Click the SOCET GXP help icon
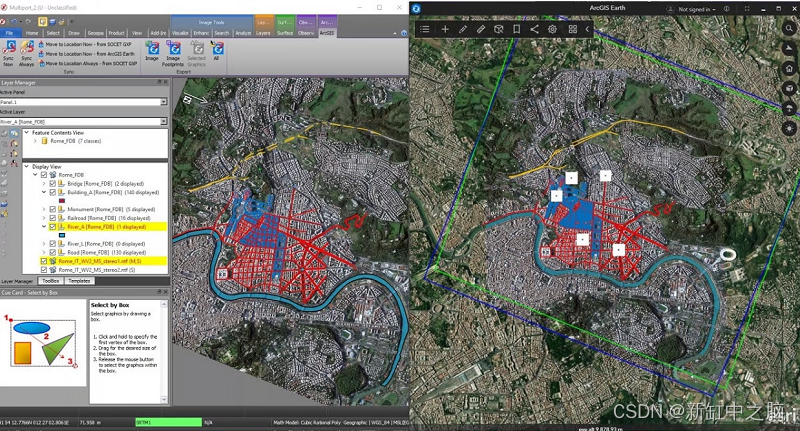Image resolution: width=800 pixels, height=431 pixels. pos(404,33)
